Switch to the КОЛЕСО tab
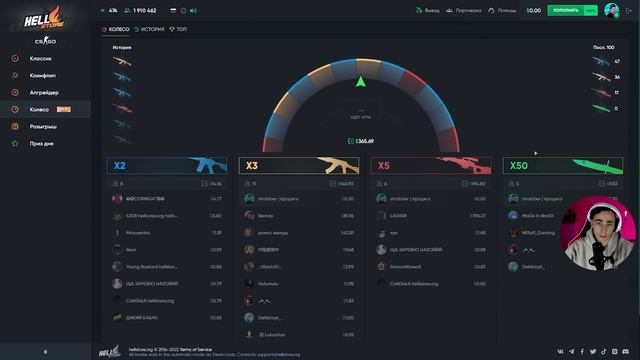 coord(116,29)
